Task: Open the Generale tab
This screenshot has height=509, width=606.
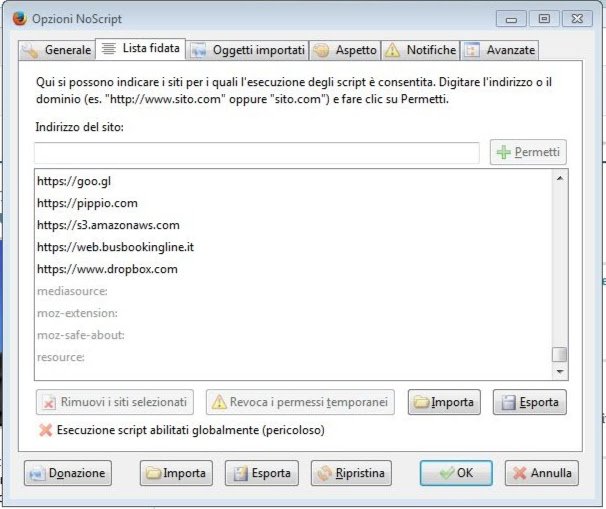Action: coord(57,50)
